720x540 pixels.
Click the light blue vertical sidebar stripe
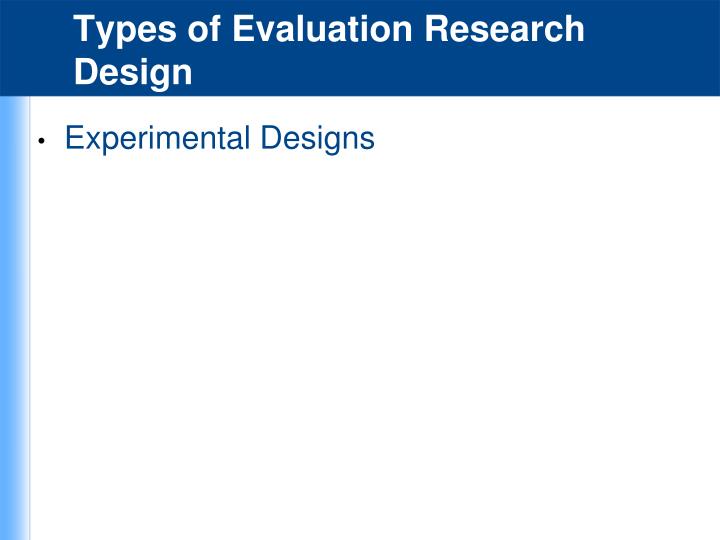pos(14,318)
